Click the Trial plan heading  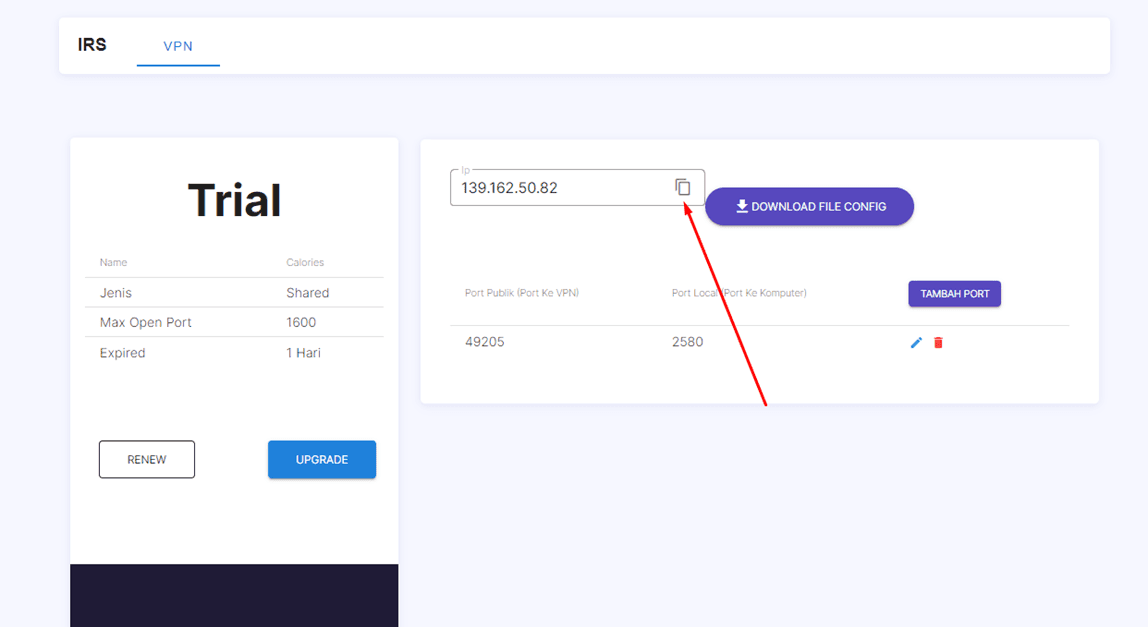234,201
